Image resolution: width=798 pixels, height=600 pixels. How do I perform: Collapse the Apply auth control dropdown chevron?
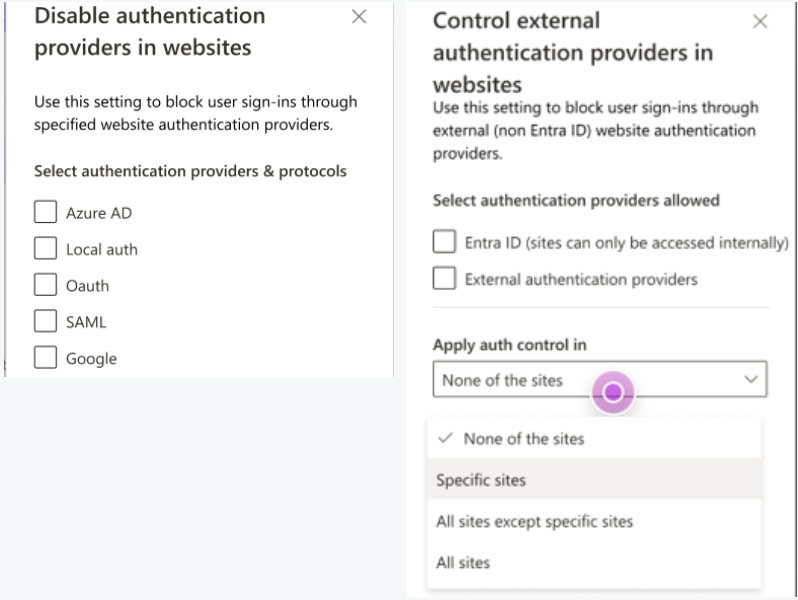tap(751, 380)
